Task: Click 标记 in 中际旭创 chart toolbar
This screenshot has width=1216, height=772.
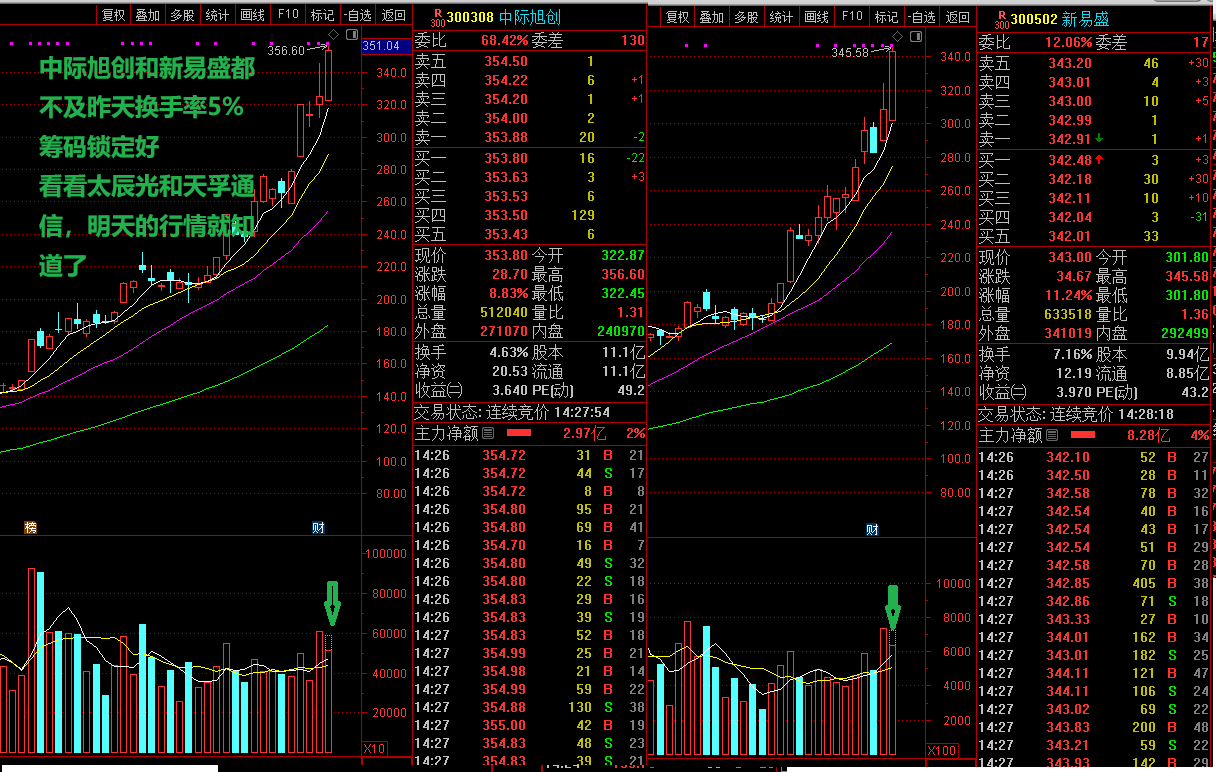Action: click(x=322, y=15)
